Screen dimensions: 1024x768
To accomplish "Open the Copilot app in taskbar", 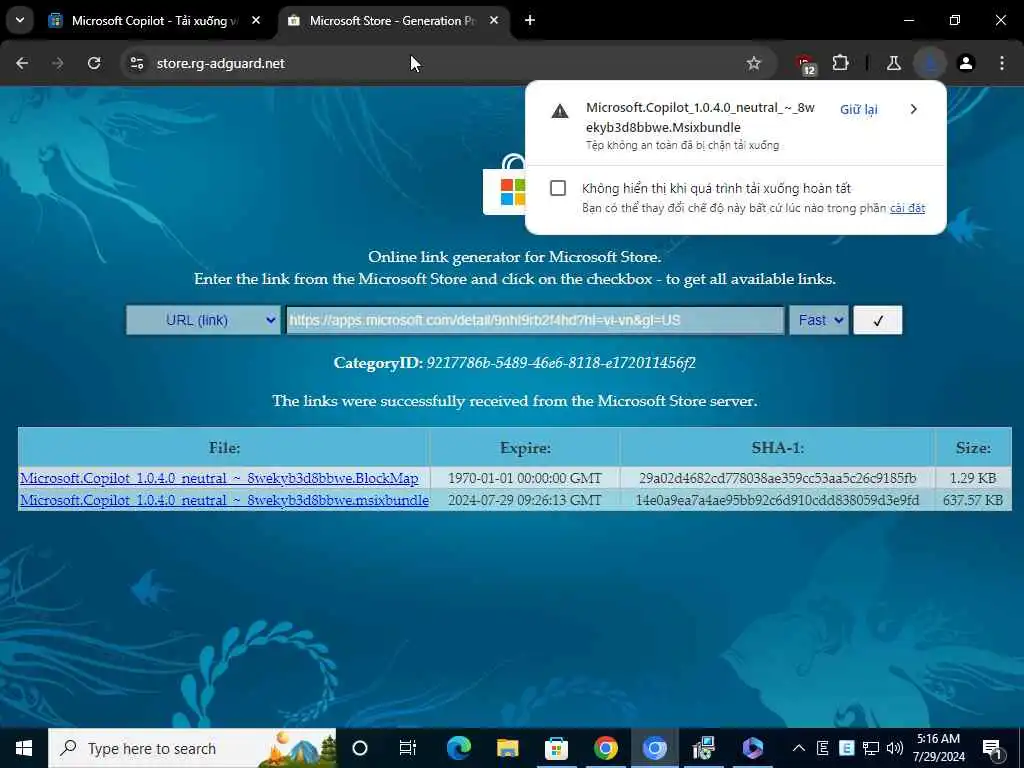I will click(x=752, y=748).
